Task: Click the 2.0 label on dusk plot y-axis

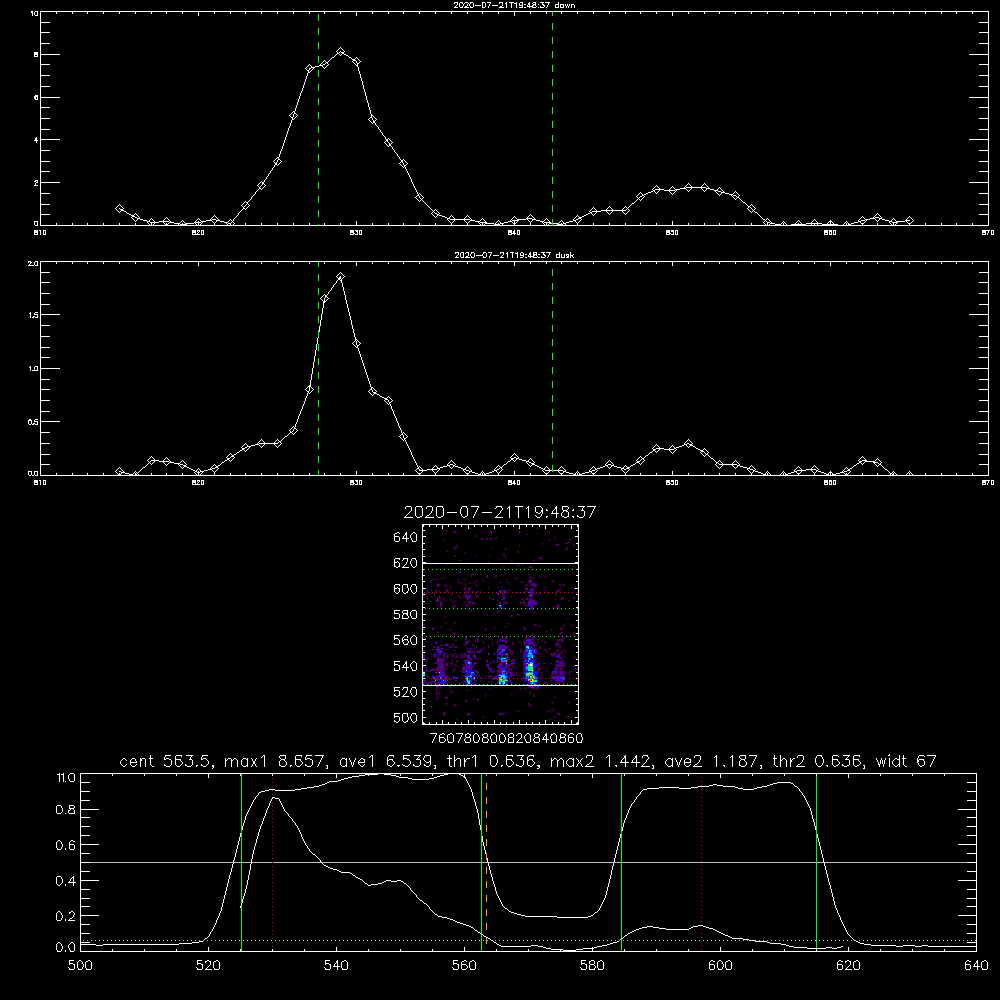Action: pos(34,263)
